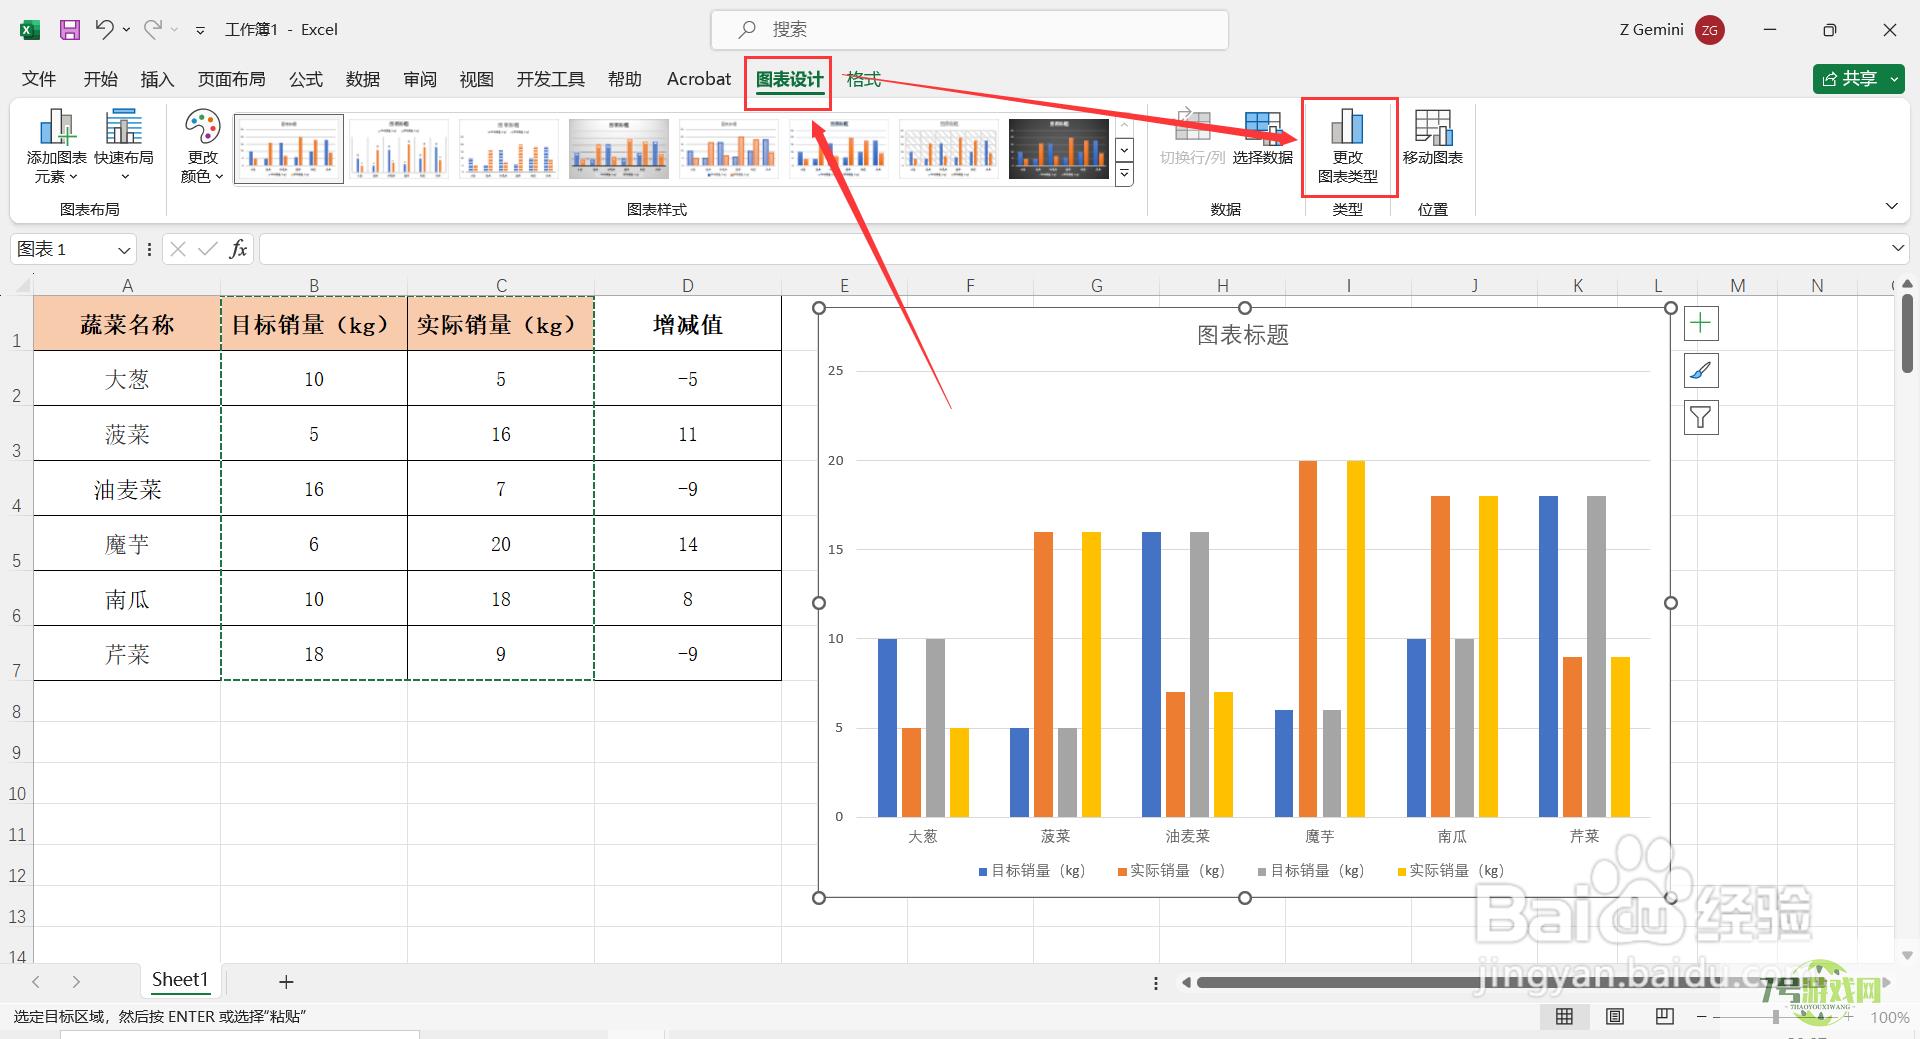Click inside the formula bar input
Viewport: 1920px width, 1039px height.
1072,249
